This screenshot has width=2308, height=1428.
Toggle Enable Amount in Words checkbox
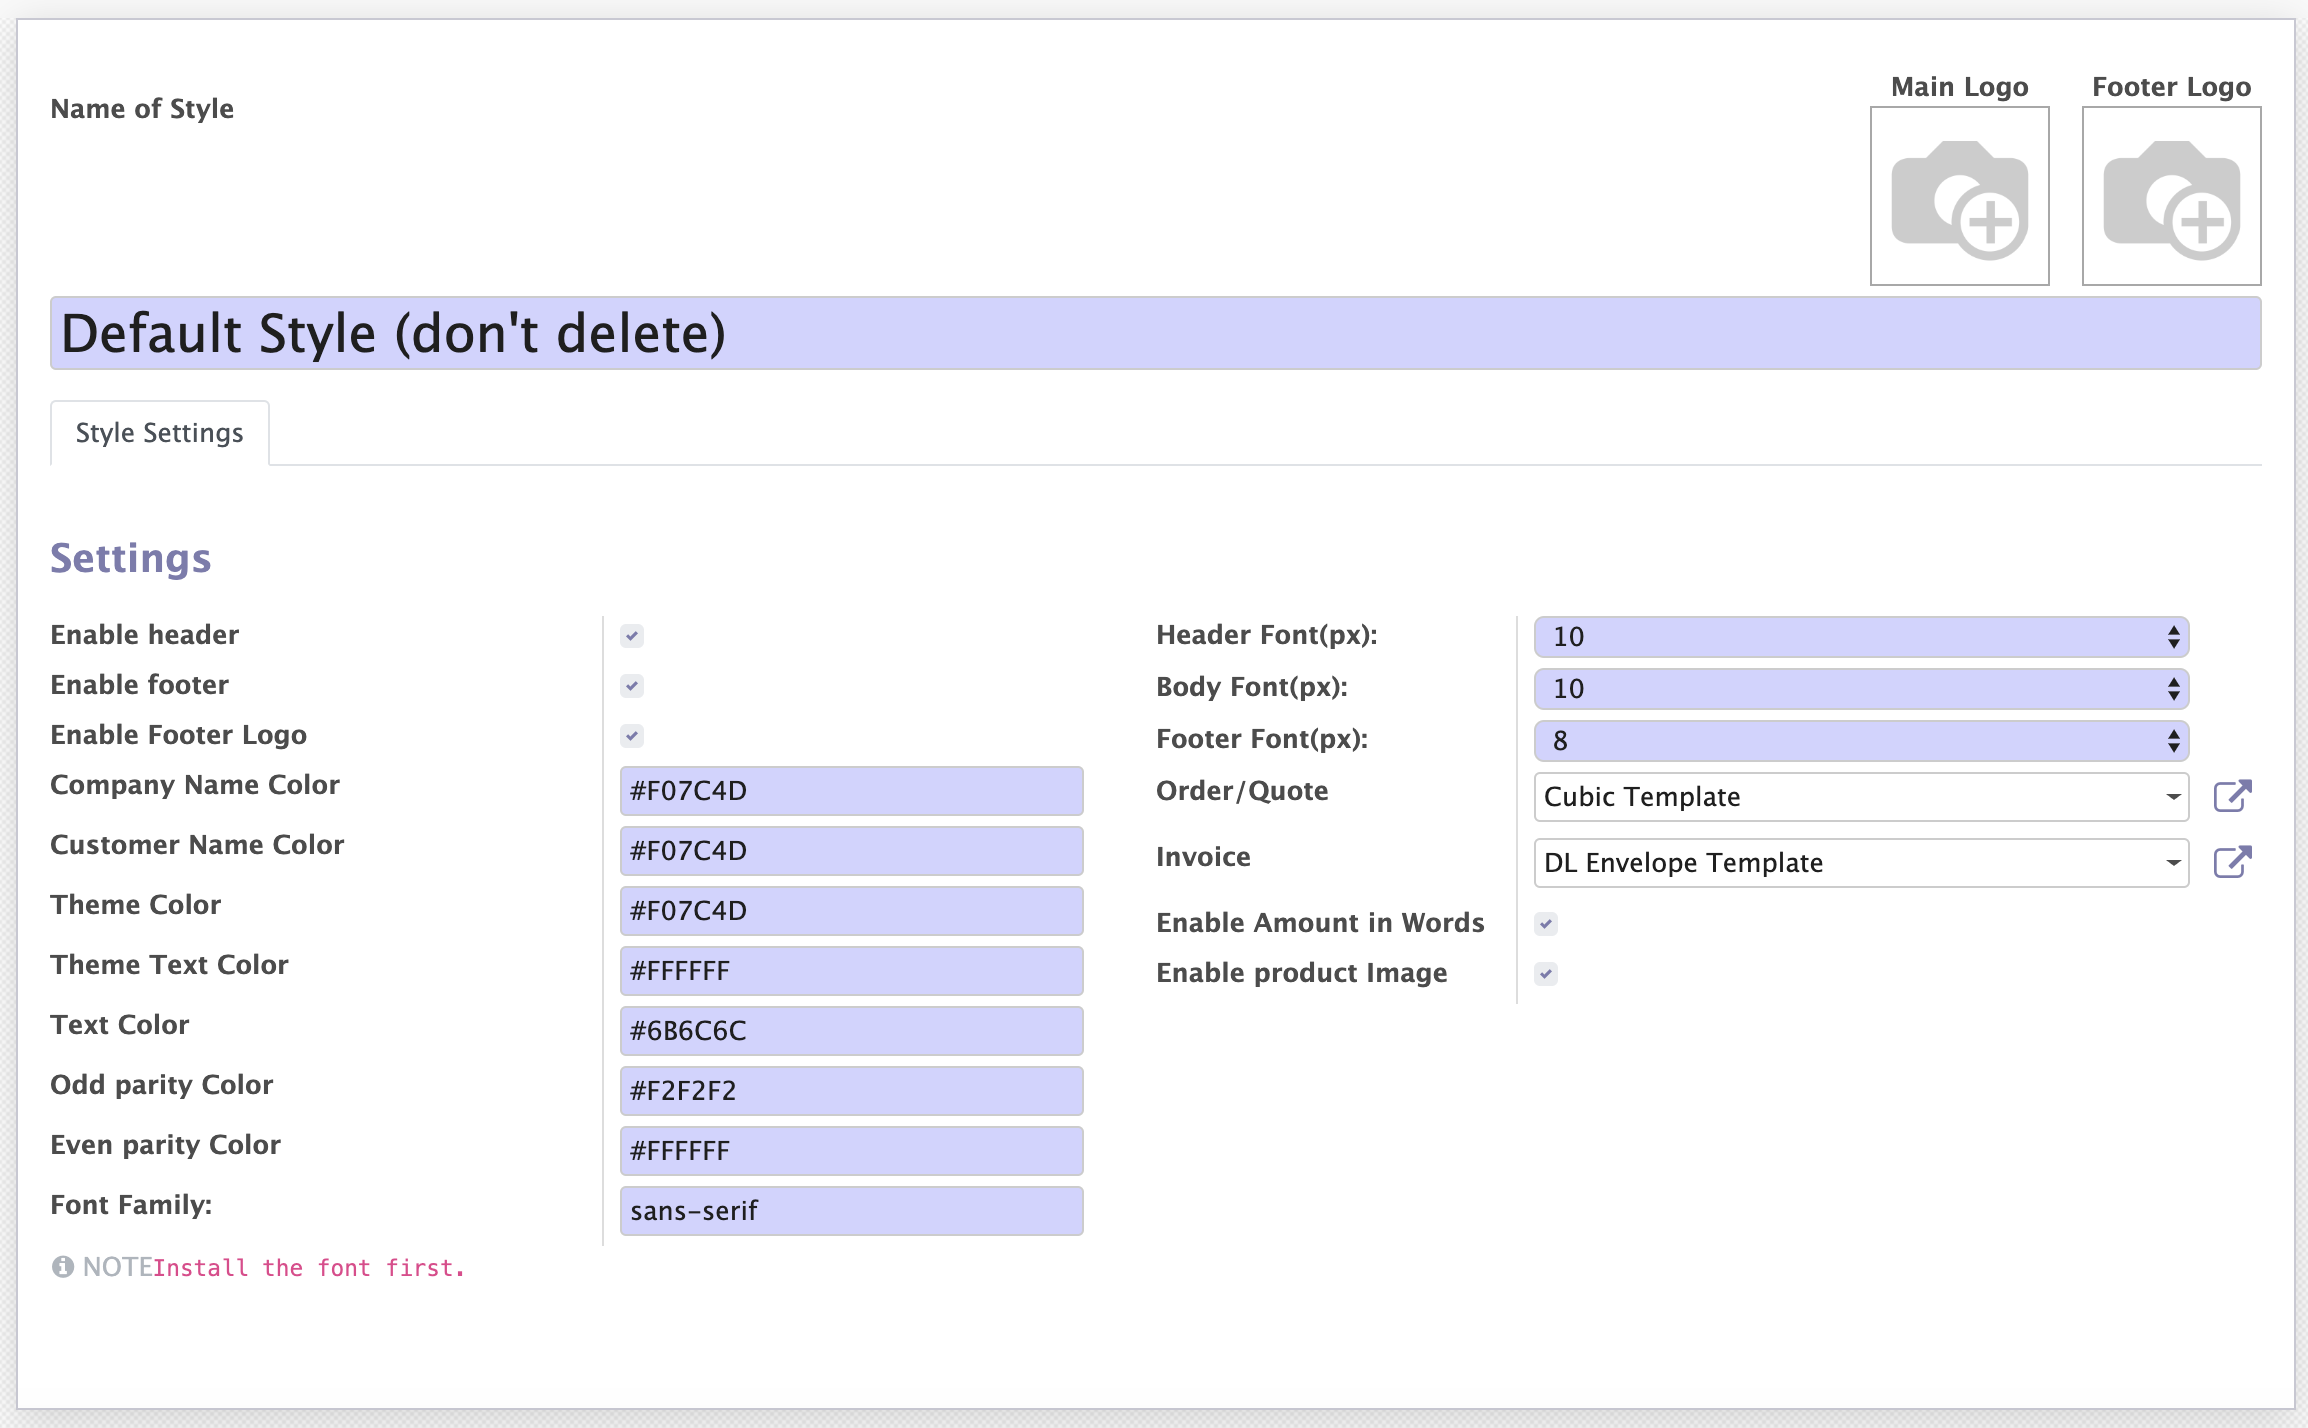click(1546, 924)
